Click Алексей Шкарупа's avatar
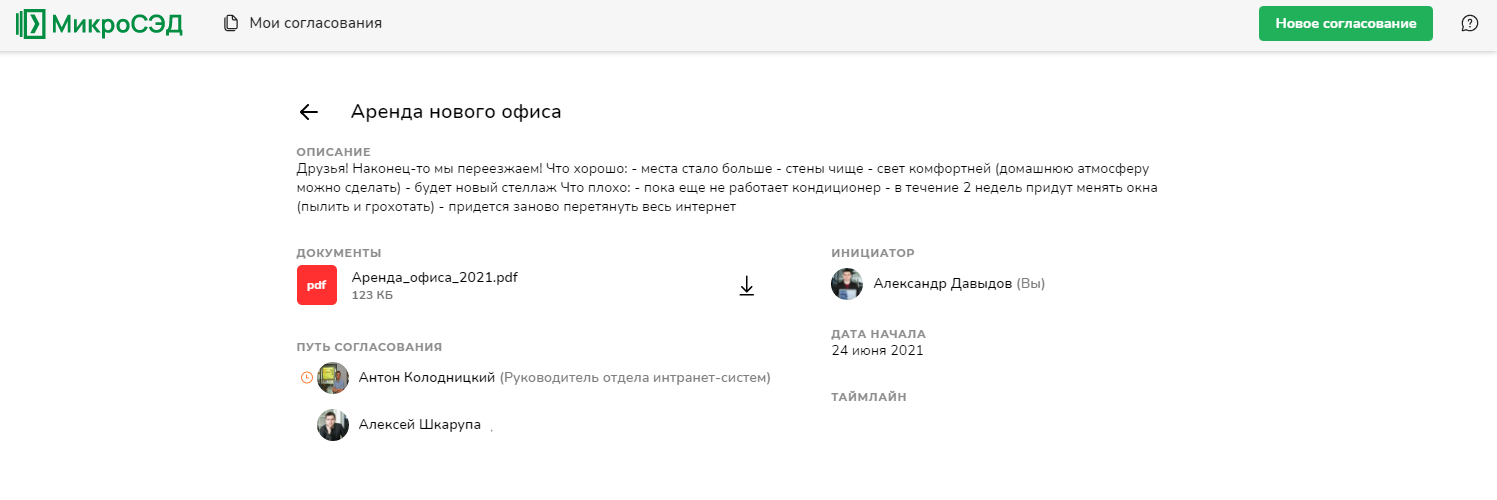The height and width of the screenshot is (500, 1497). click(333, 425)
